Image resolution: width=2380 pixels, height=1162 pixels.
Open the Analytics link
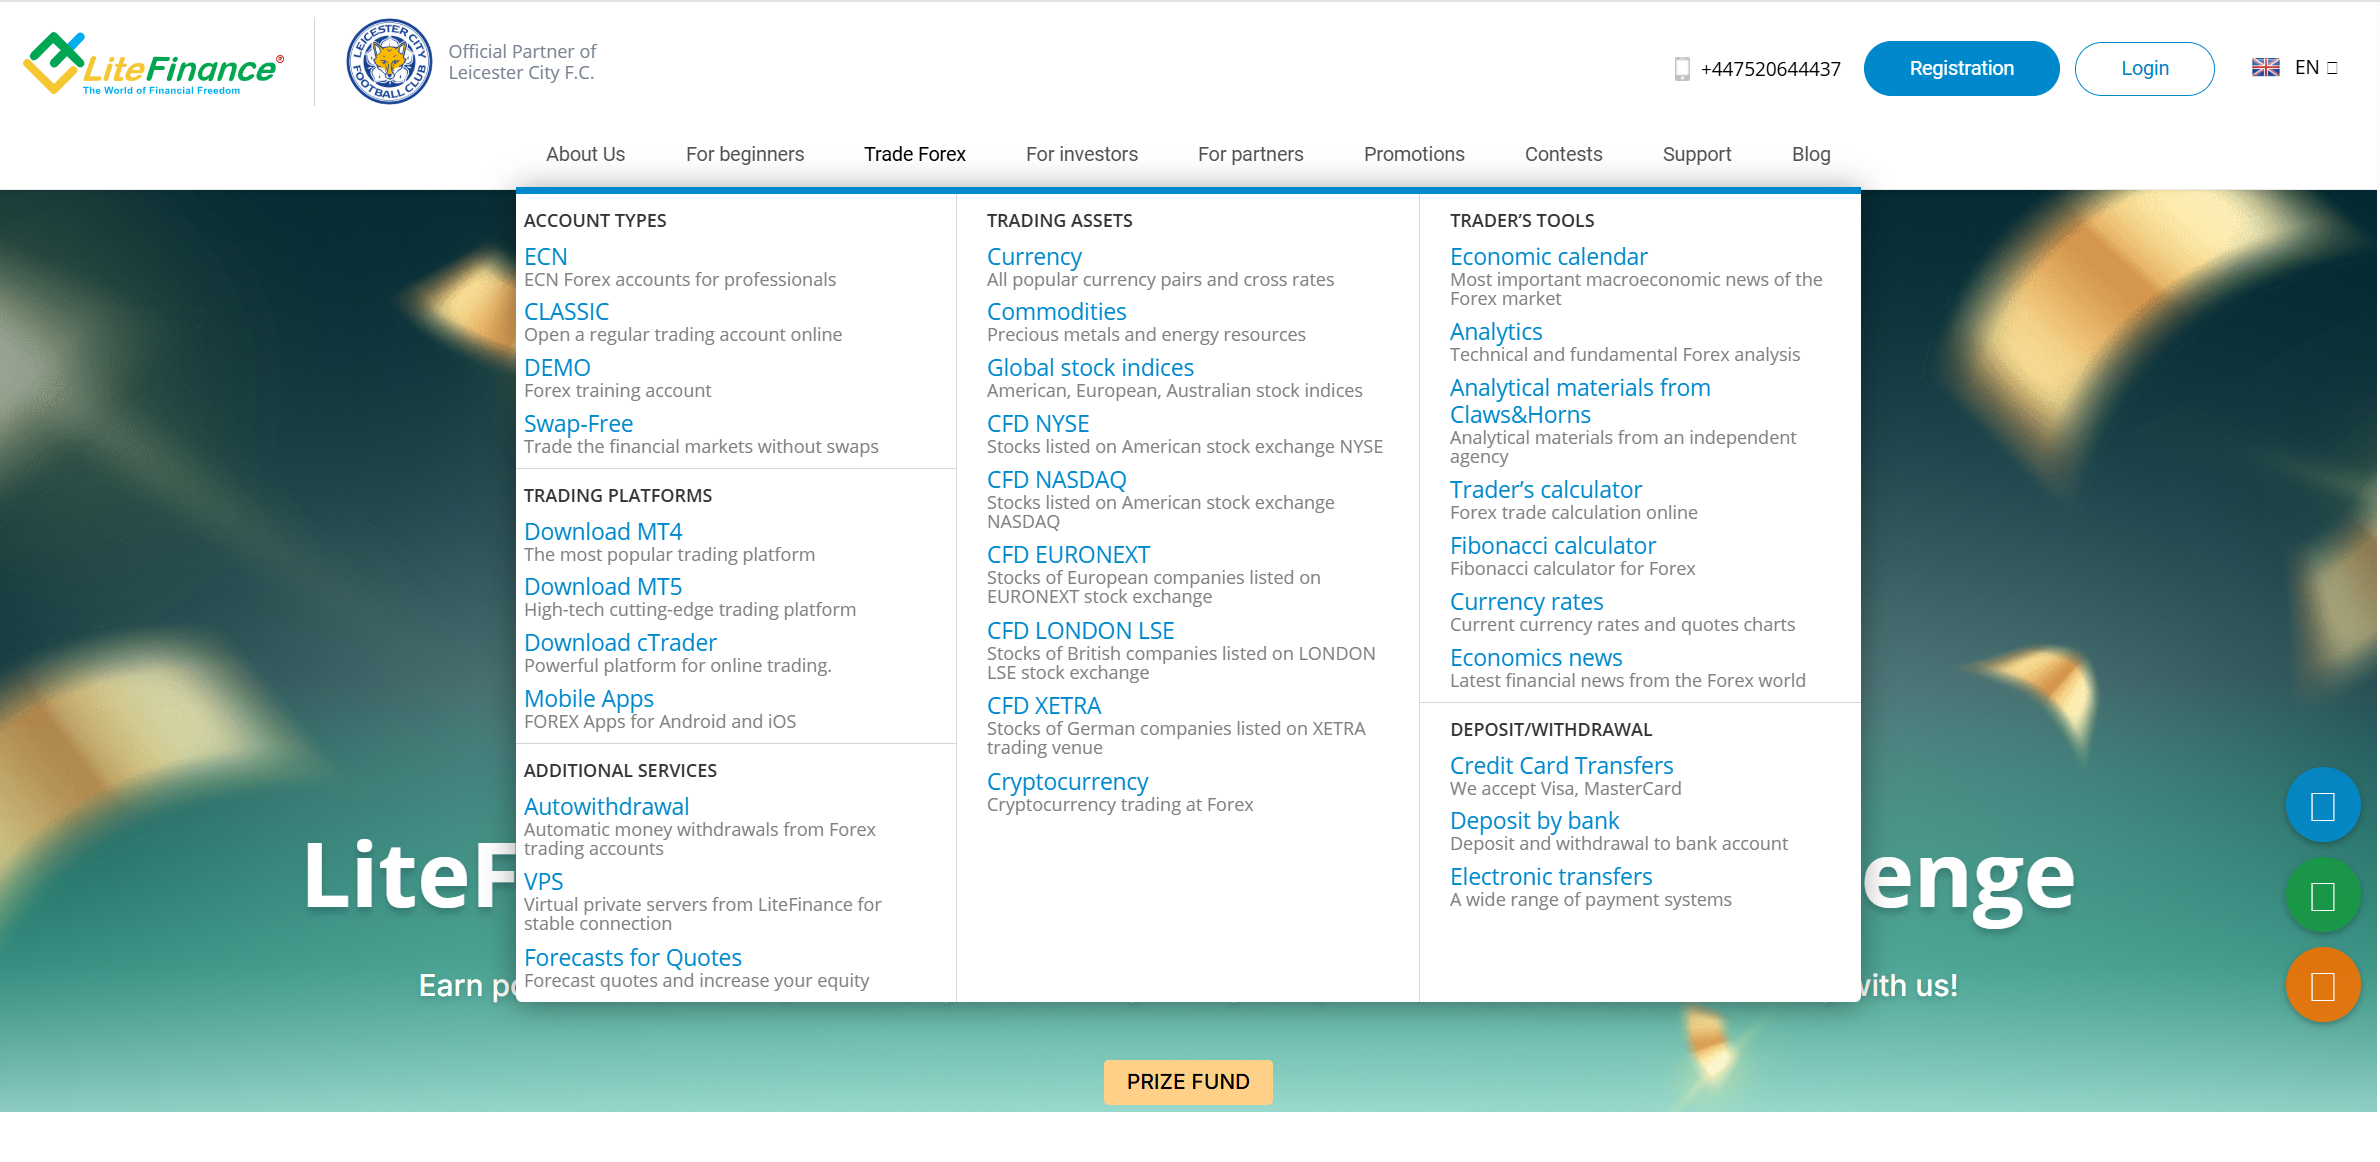pos(1496,332)
